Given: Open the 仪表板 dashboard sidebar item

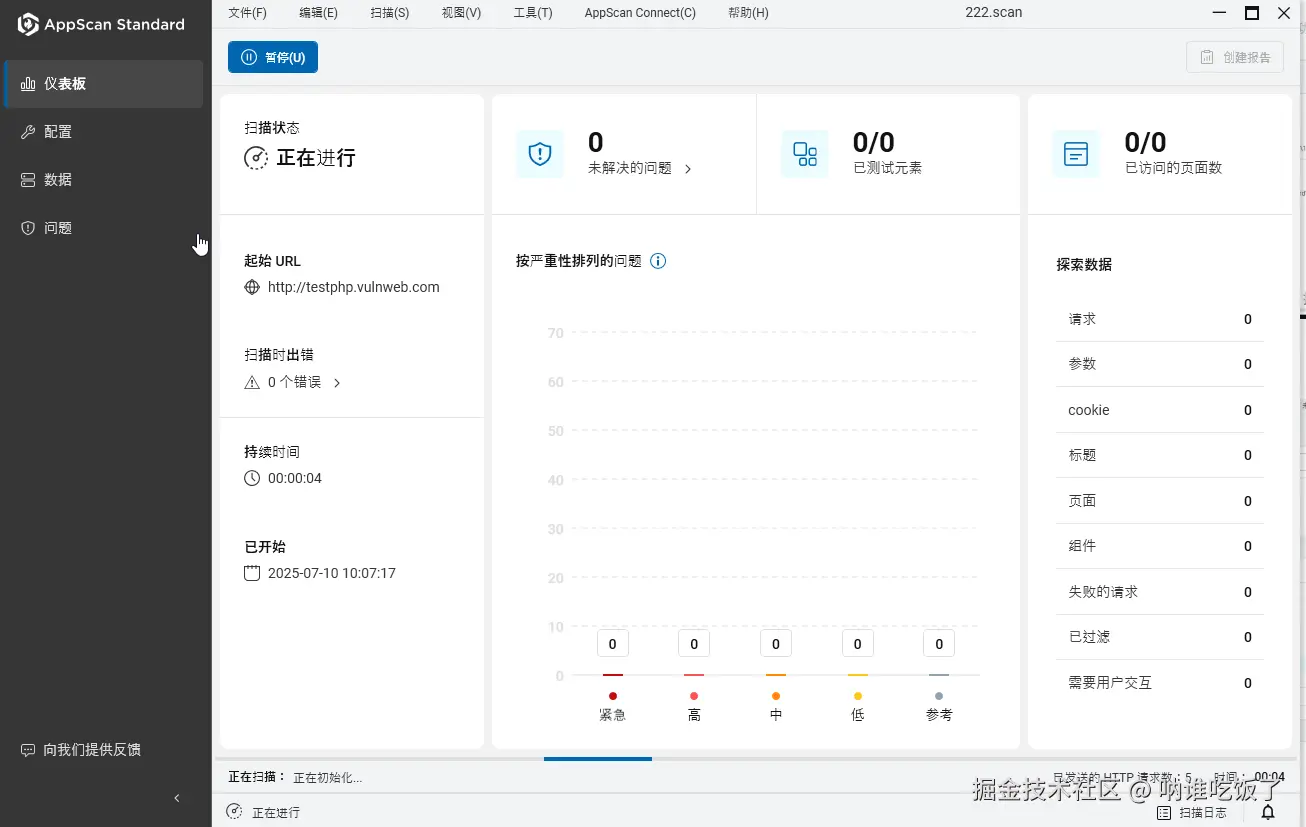Looking at the screenshot, I should pos(104,84).
